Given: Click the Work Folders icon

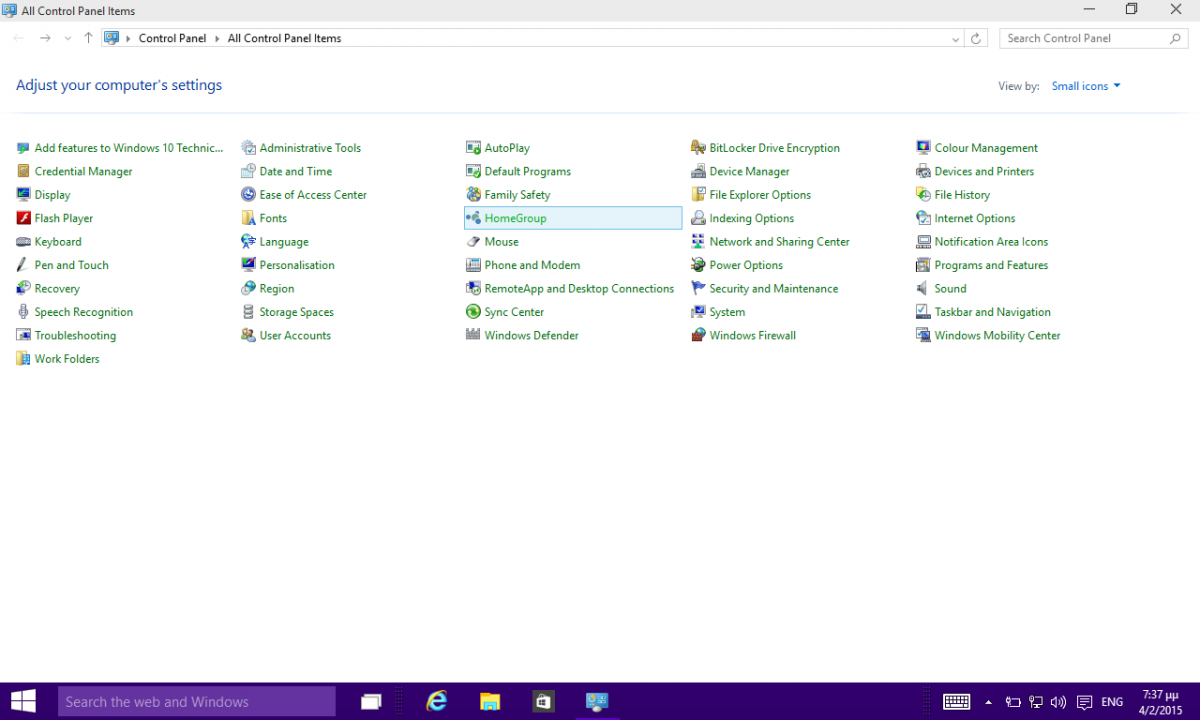Looking at the screenshot, I should click(x=23, y=359).
